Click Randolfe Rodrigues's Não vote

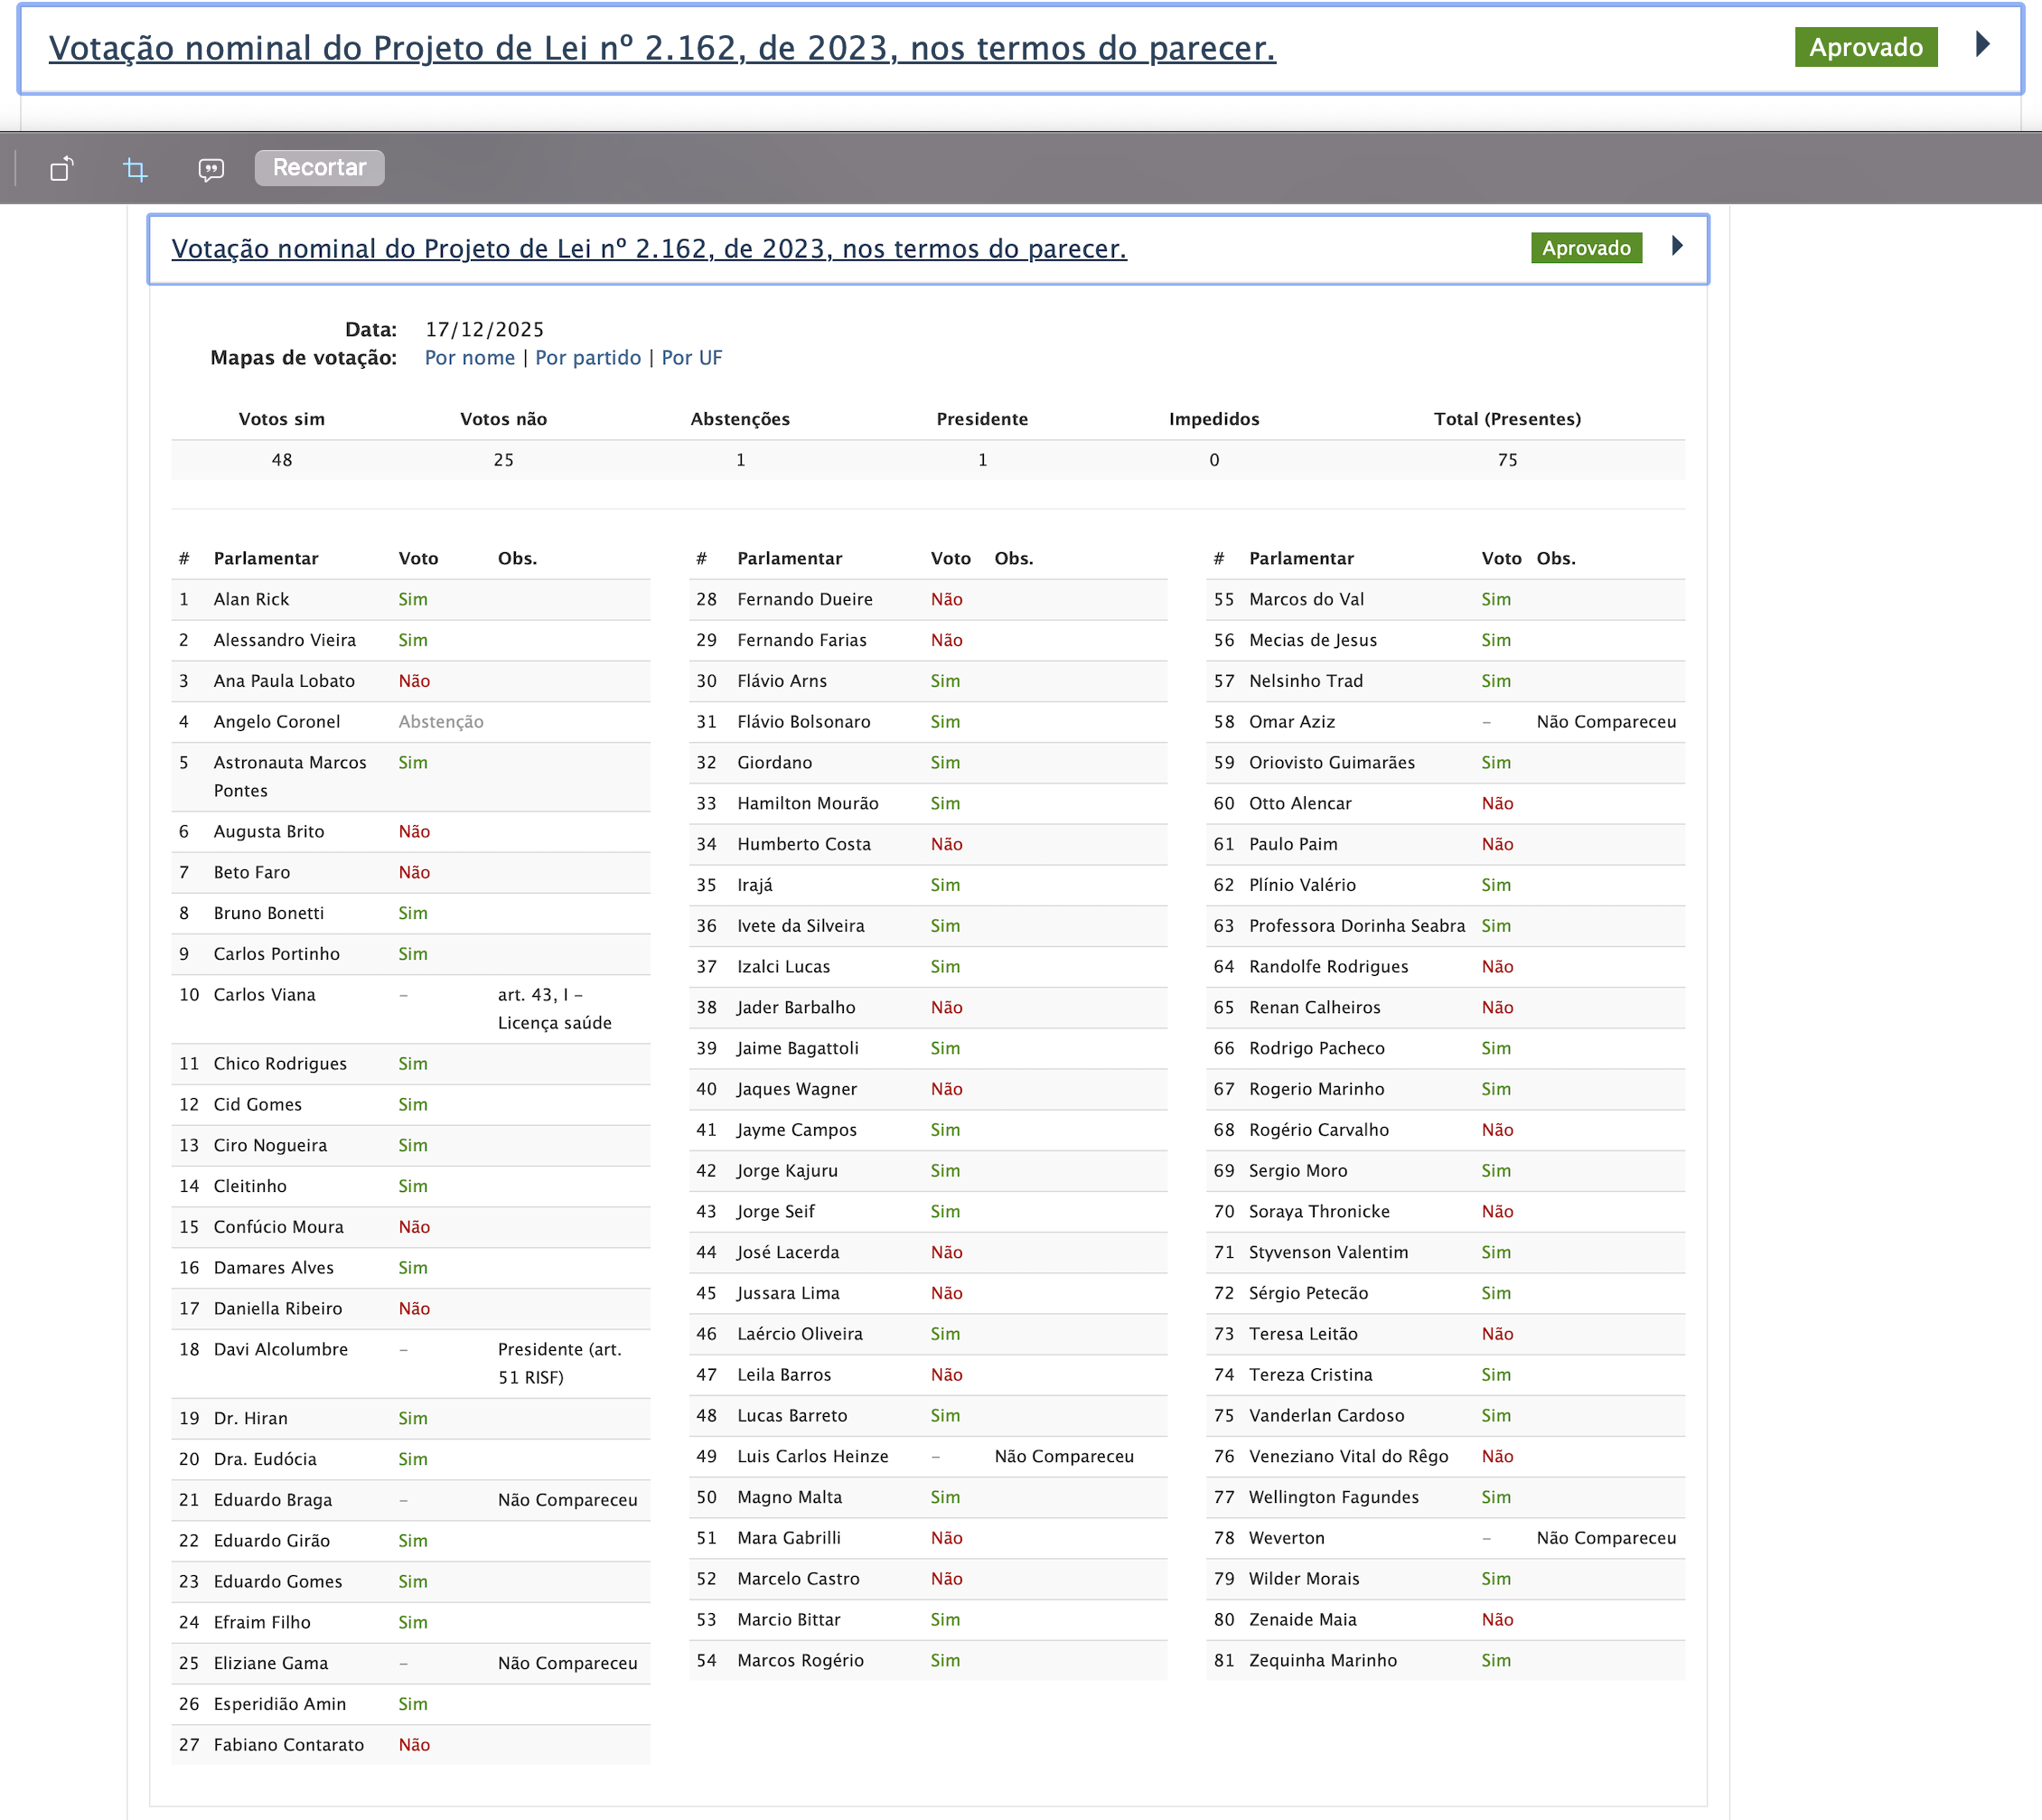coord(1497,967)
